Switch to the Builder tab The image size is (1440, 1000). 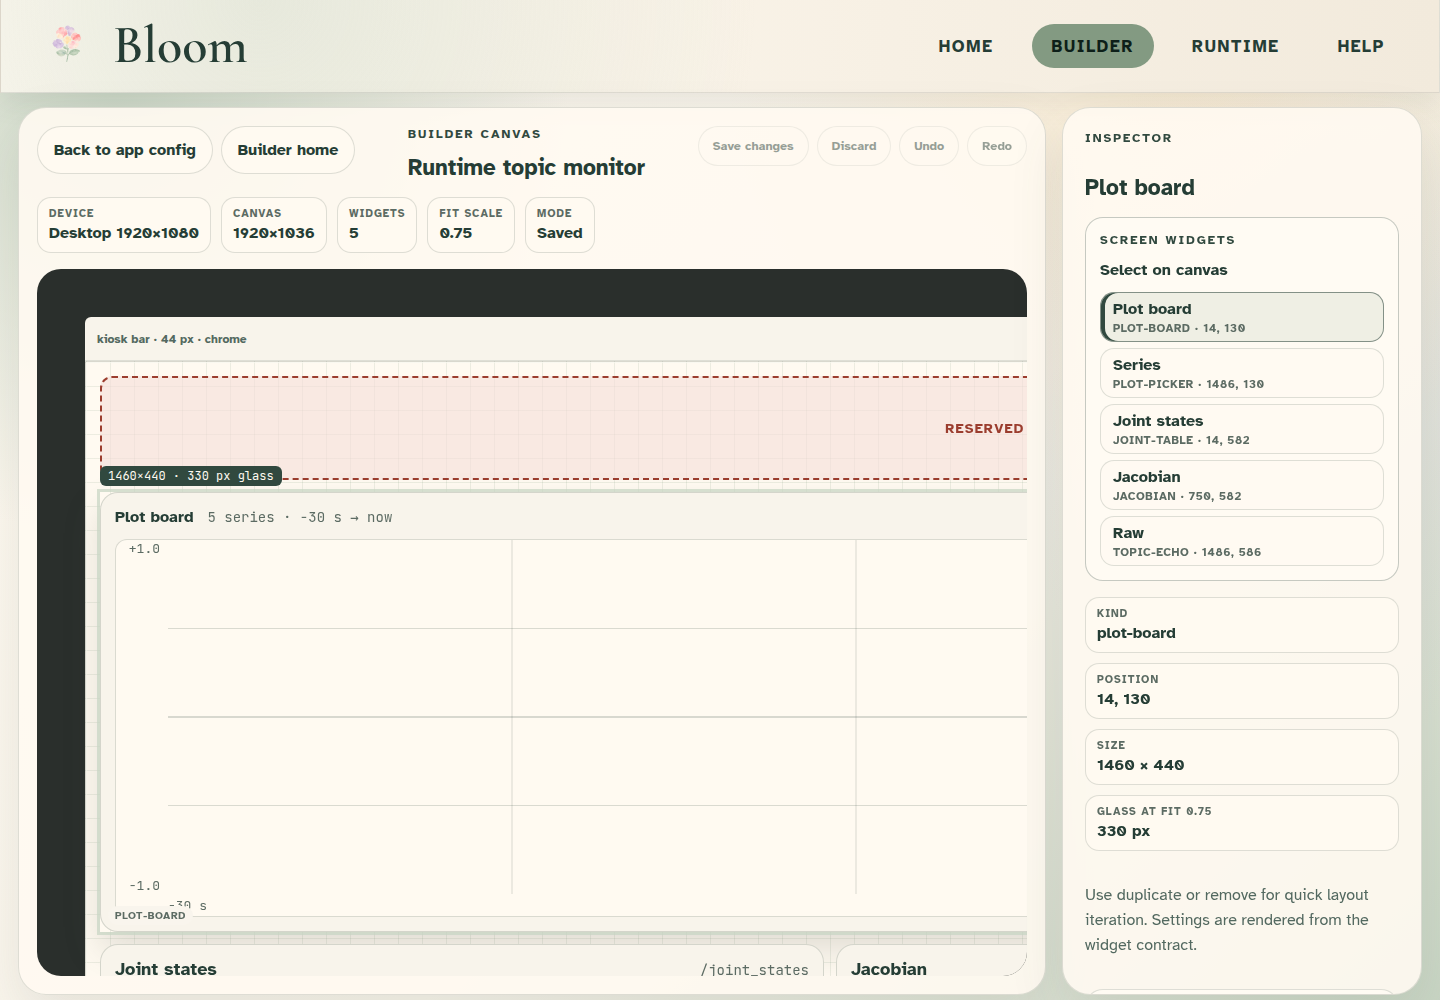click(1092, 46)
